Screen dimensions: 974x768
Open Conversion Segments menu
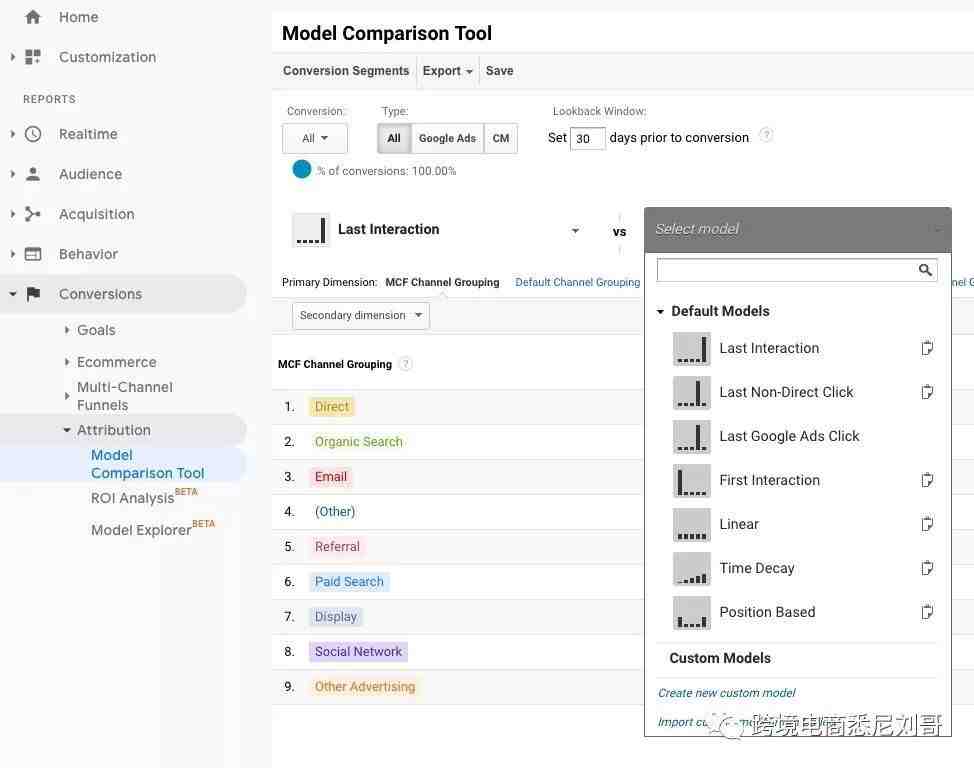[346, 71]
